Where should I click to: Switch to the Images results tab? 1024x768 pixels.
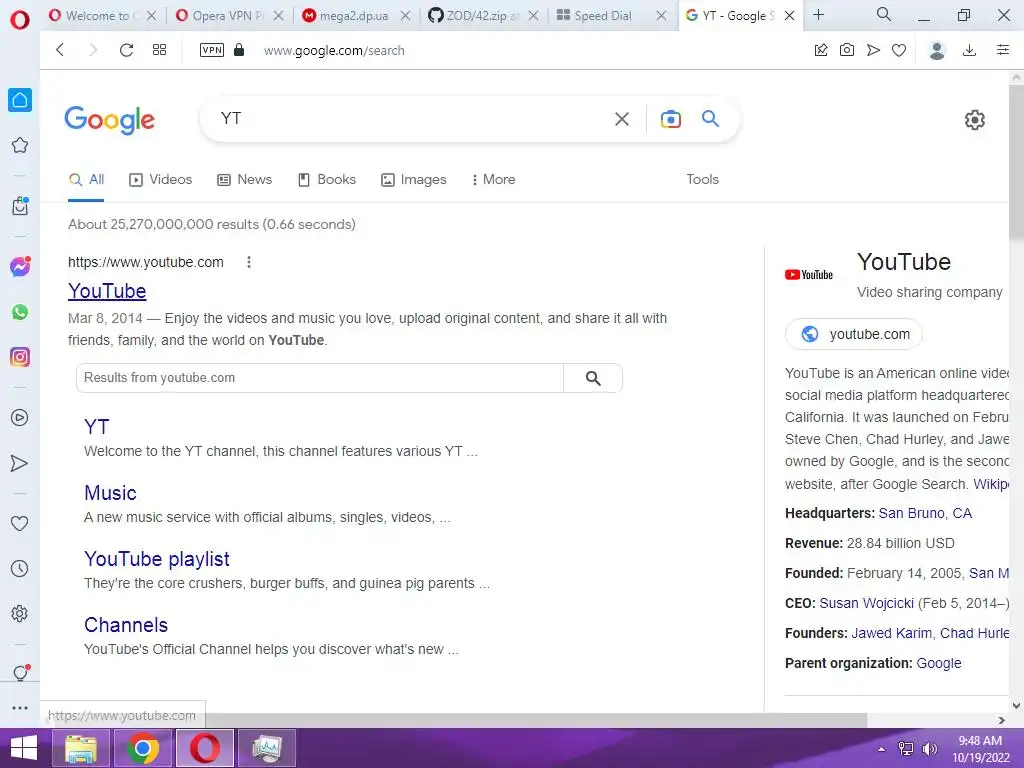tap(413, 180)
